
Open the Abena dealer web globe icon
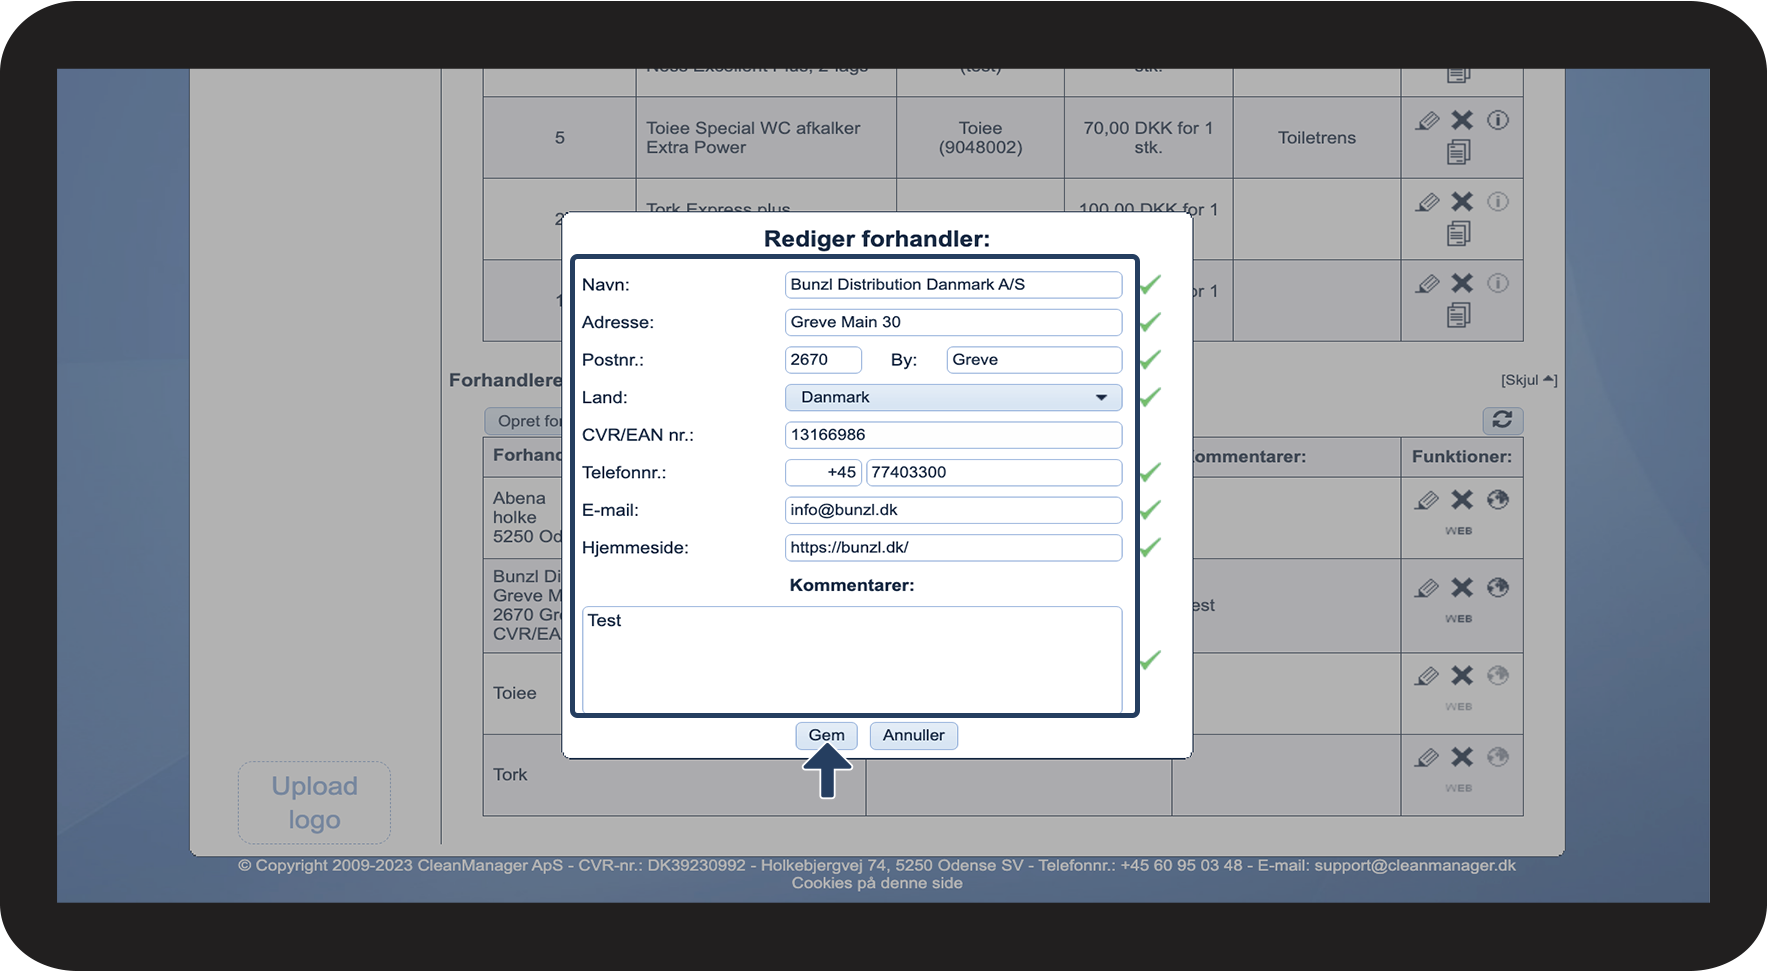[x=1497, y=500]
